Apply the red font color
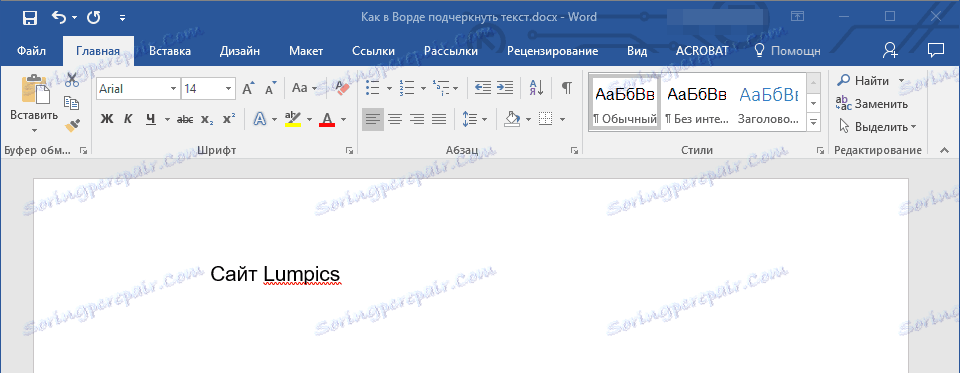Image resolution: width=960 pixels, height=373 pixels. click(x=327, y=119)
